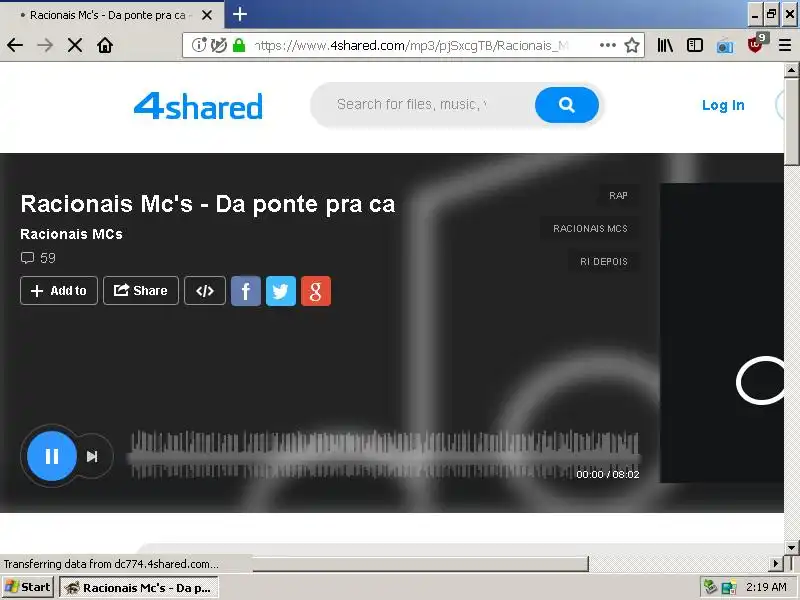
Task: Open the Library icon in toolbar
Action: tap(665, 45)
